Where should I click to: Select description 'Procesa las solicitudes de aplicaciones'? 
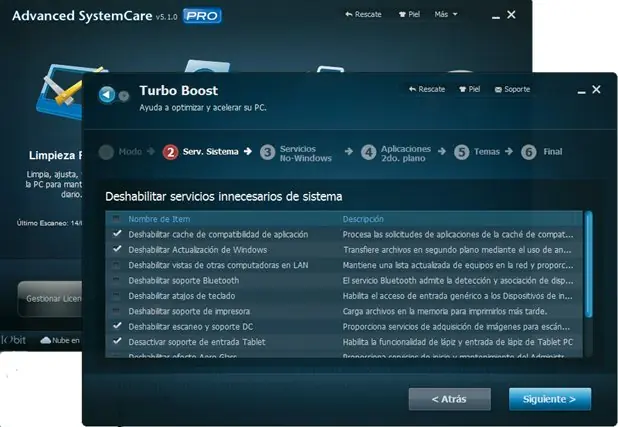(x=458, y=234)
